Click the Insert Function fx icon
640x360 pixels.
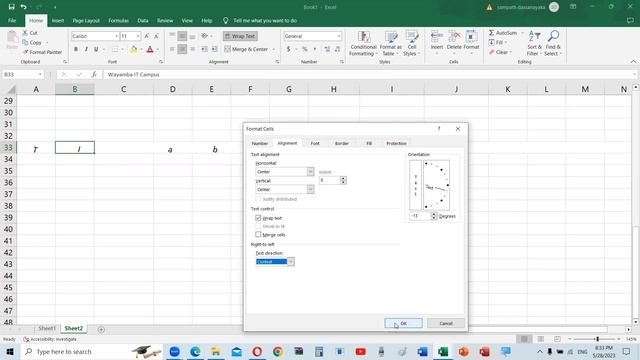coord(94,74)
